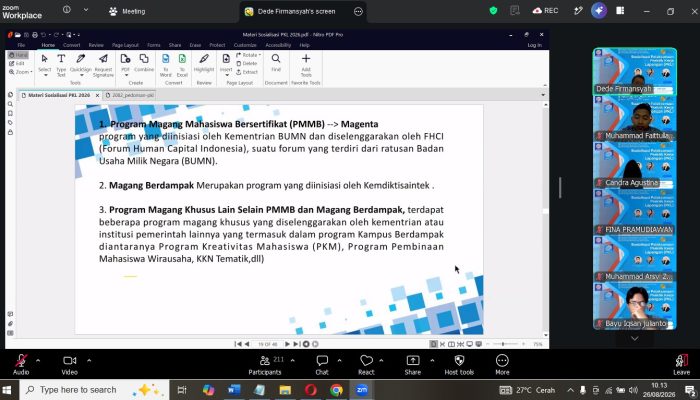This screenshot has height=400, width=700.
Task: Expand reactions arrow next to React
Action: point(381,360)
